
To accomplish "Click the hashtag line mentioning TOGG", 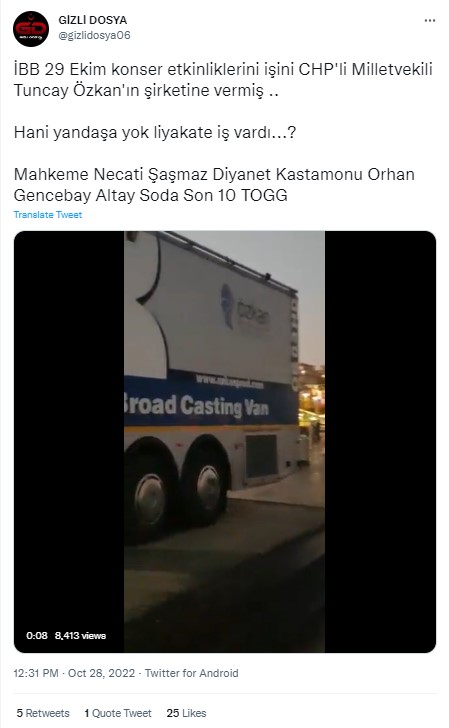I will pyautogui.click(x=214, y=185).
